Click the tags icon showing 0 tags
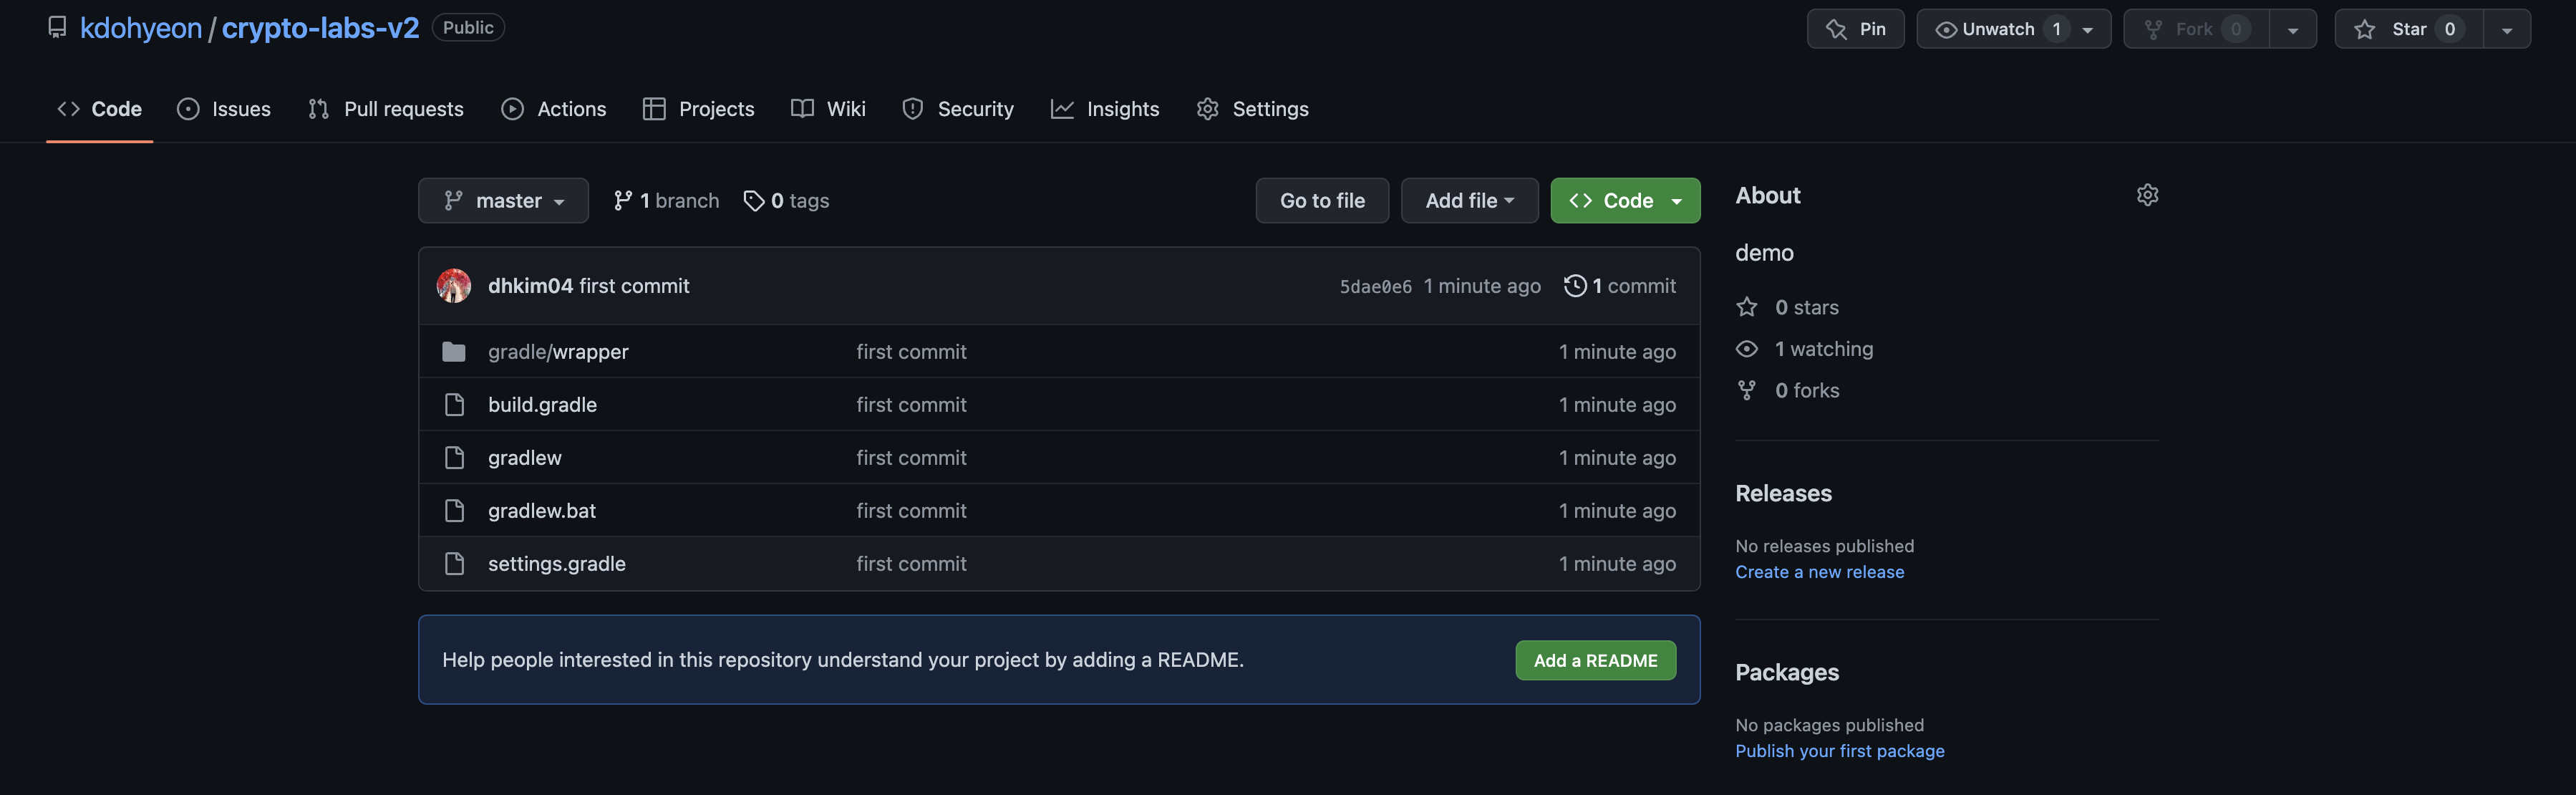Viewport: 2576px width, 795px height. (x=754, y=201)
